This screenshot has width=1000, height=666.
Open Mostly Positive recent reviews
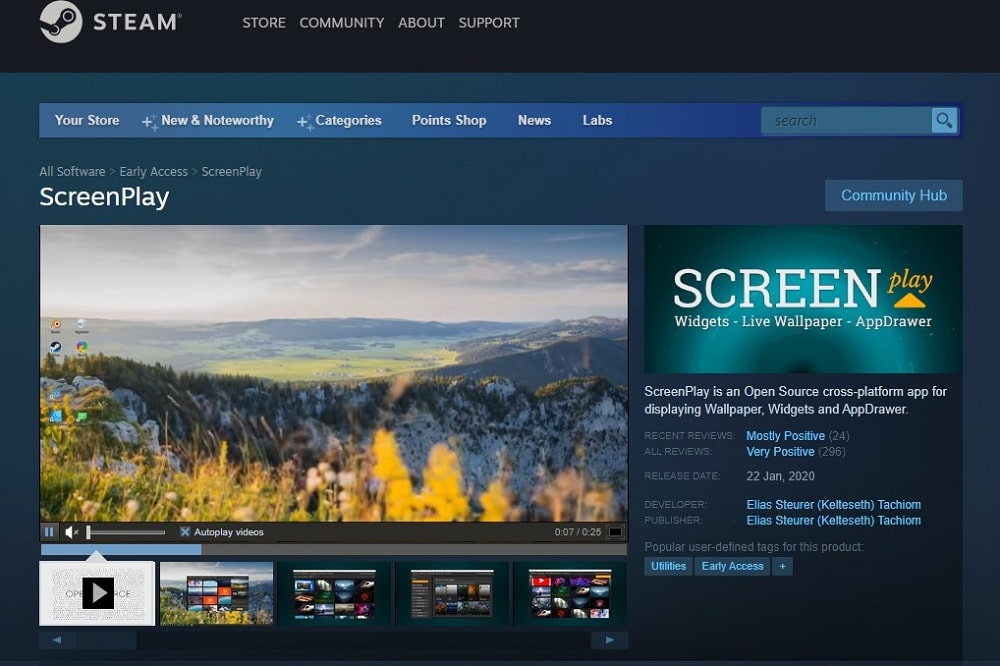[786, 436]
